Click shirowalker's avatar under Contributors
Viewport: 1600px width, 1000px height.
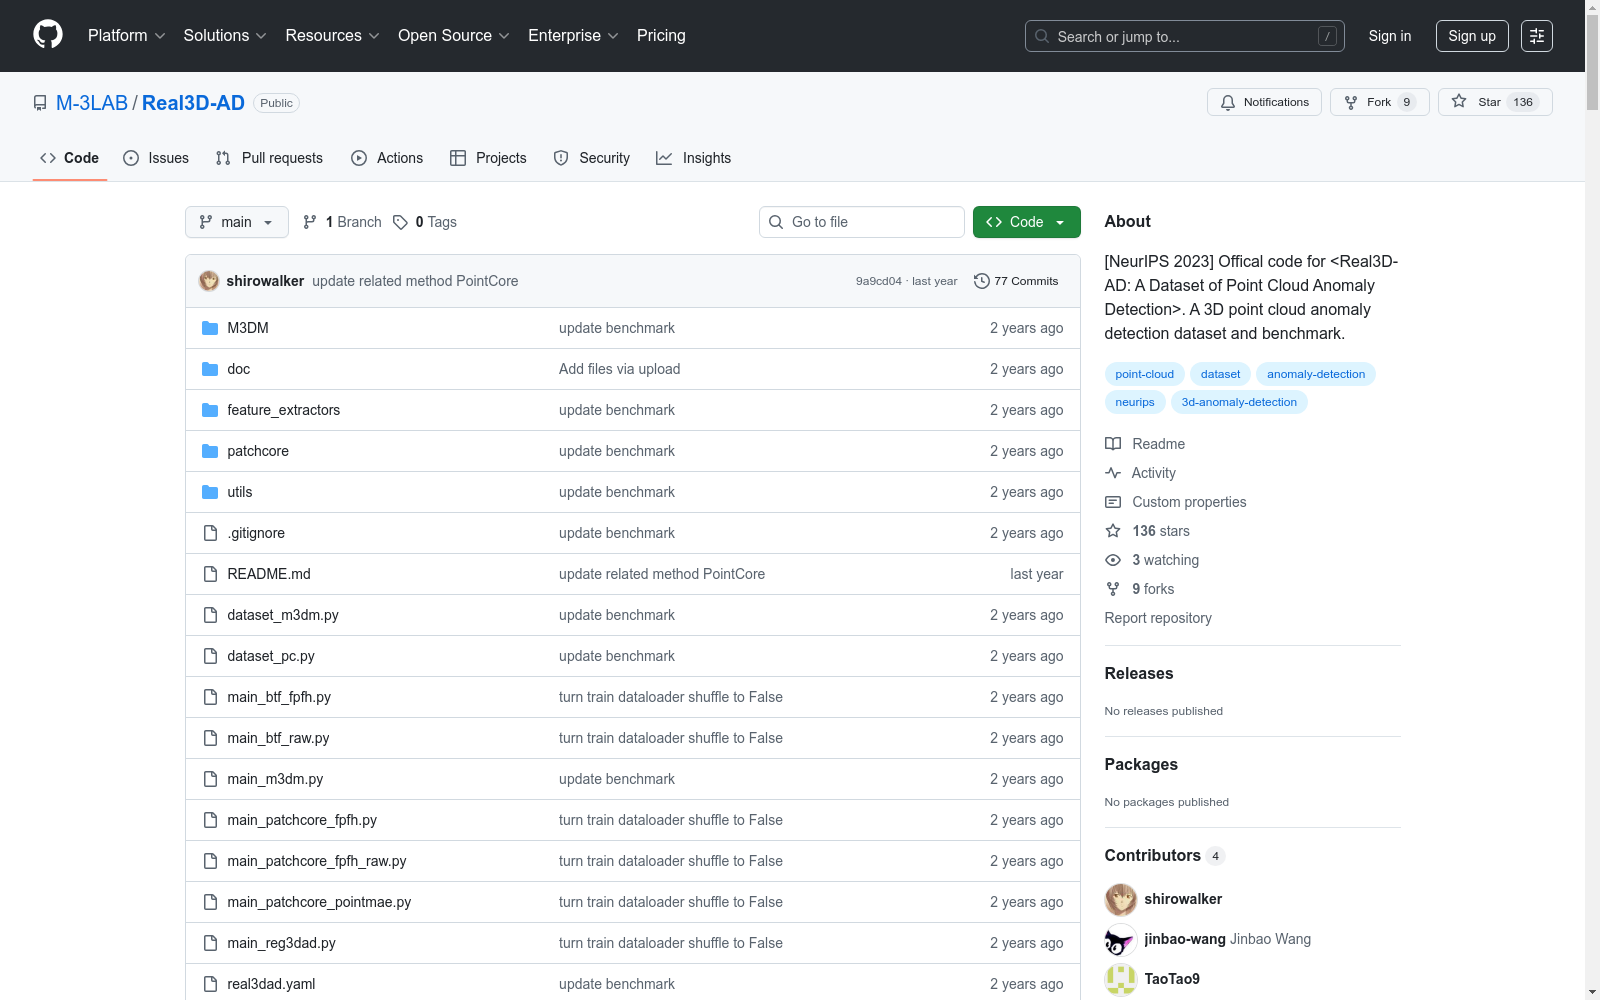pyautogui.click(x=1121, y=899)
